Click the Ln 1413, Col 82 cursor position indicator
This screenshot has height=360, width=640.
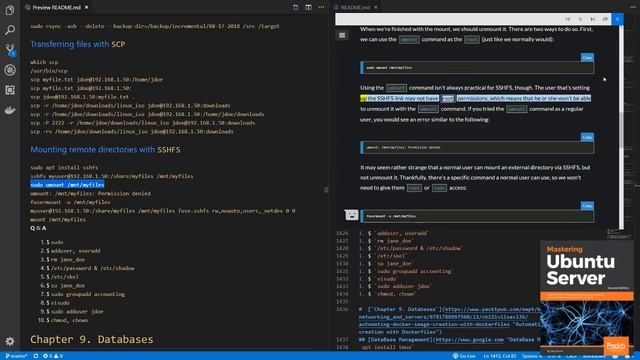tap(500, 356)
